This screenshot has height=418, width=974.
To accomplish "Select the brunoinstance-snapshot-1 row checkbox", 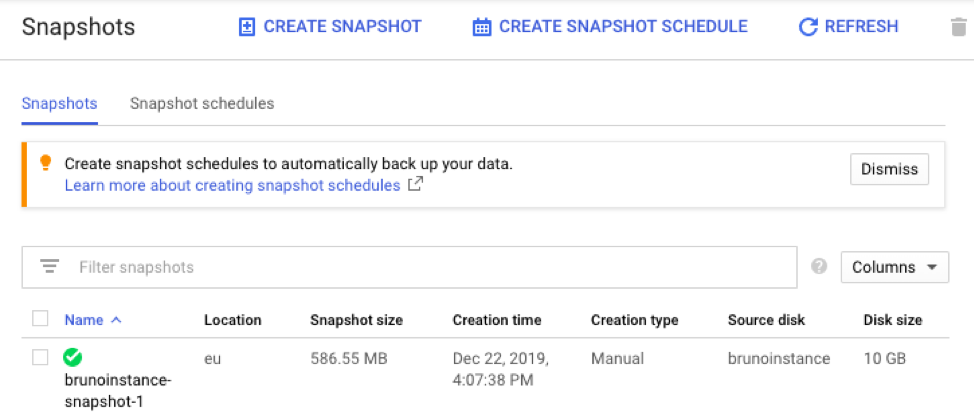I will coord(40,357).
